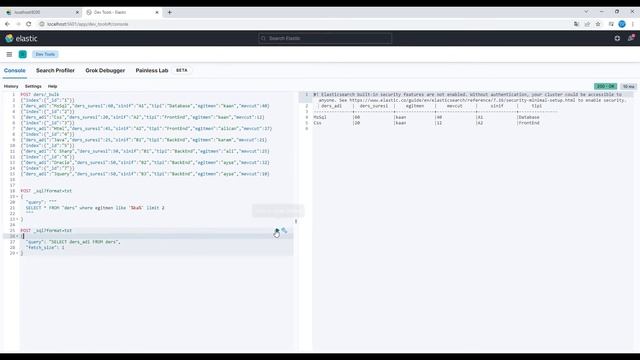Open the Grok Debugger tab
Screen dimensions: 640x360
[105, 71]
